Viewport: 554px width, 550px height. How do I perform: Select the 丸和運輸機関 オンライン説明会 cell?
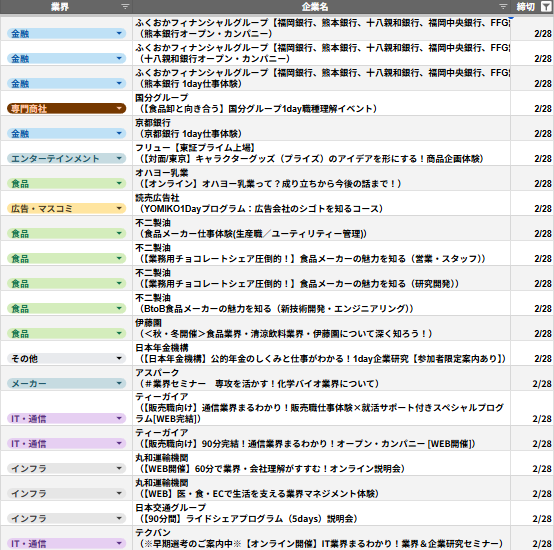(322, 463)
